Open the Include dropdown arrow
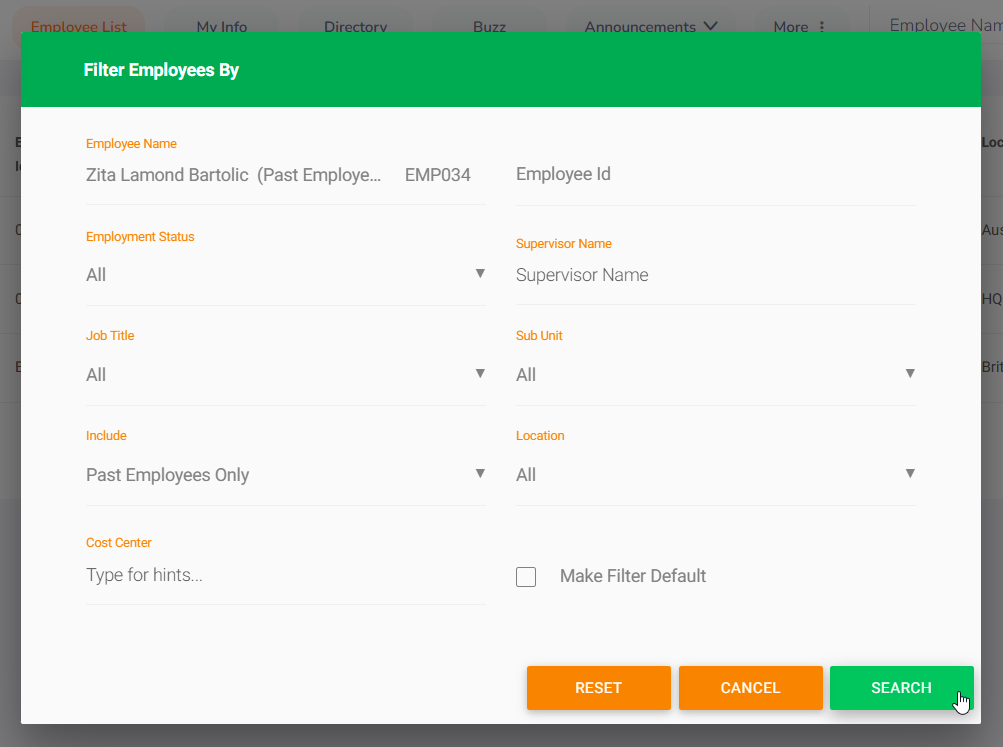Image resolution: width=1003 pixels, height=747 pixels. tap(480, 474)
